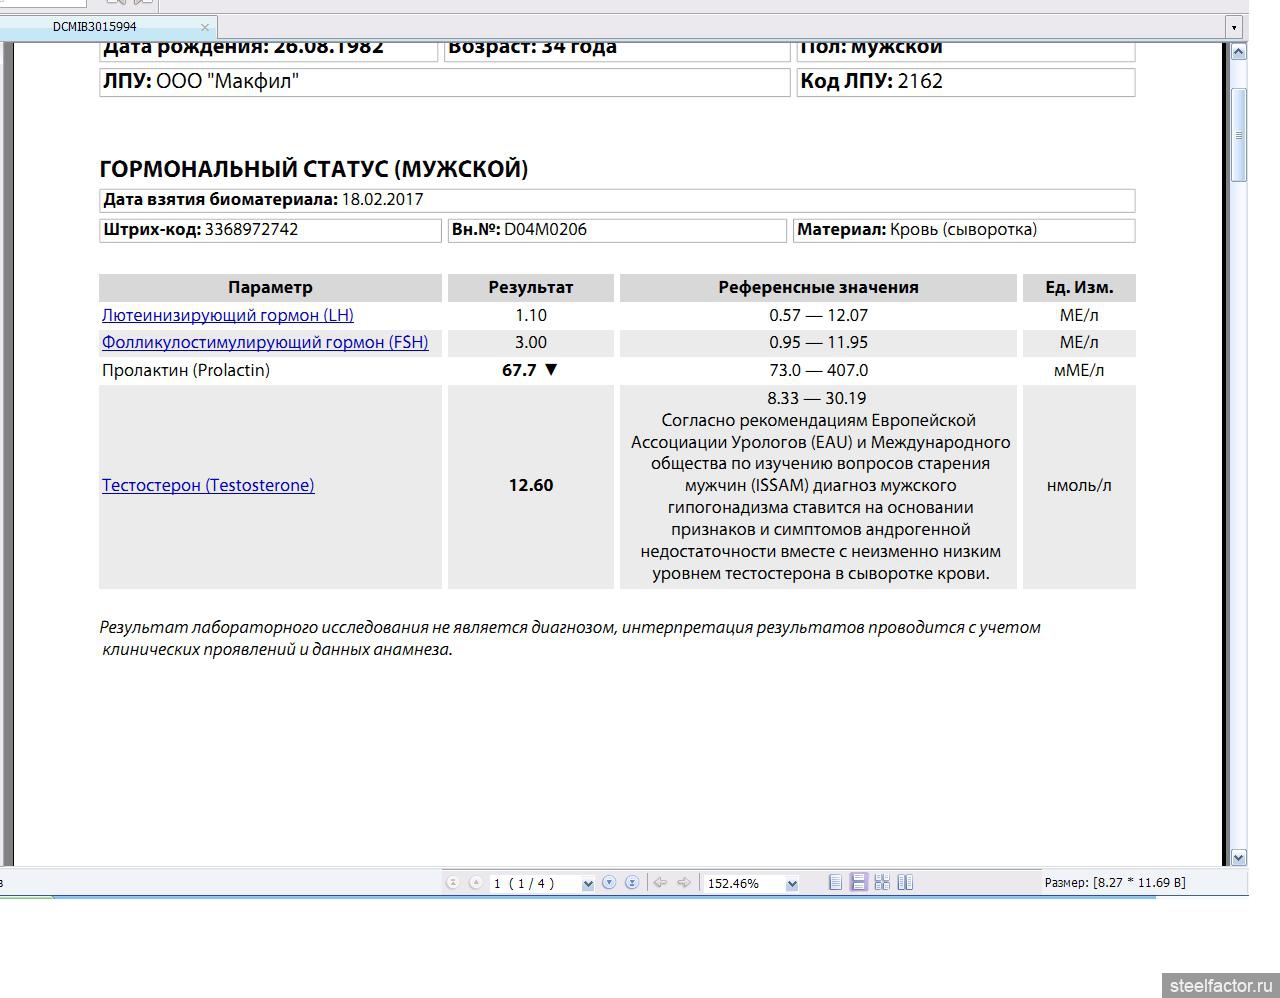Click the LH result 1.10
1280x998 pixels.
pos(530,315)
